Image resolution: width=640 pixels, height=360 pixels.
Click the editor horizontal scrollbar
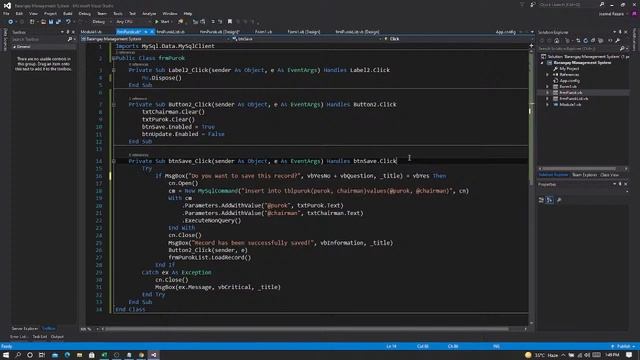(x=307, y=329)
